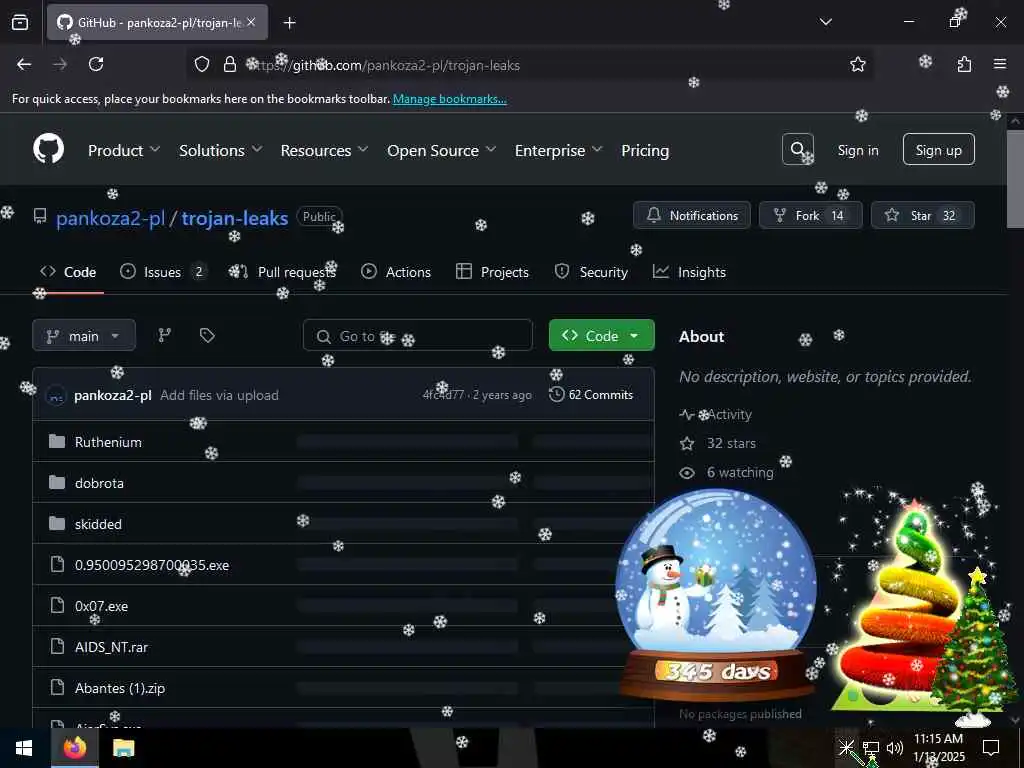
Task: Go back with the browser back arrow
Action: tap(24, 64)
